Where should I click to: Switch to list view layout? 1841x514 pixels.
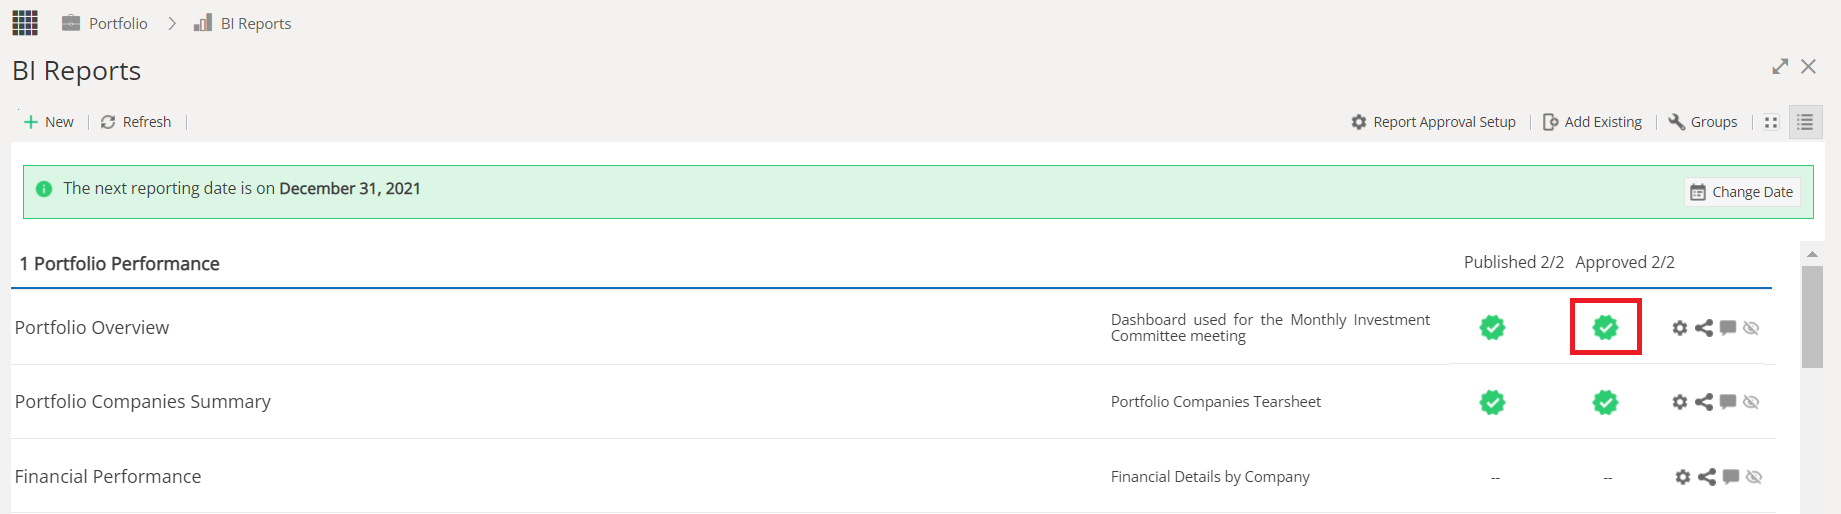(x=1805, y=122)
